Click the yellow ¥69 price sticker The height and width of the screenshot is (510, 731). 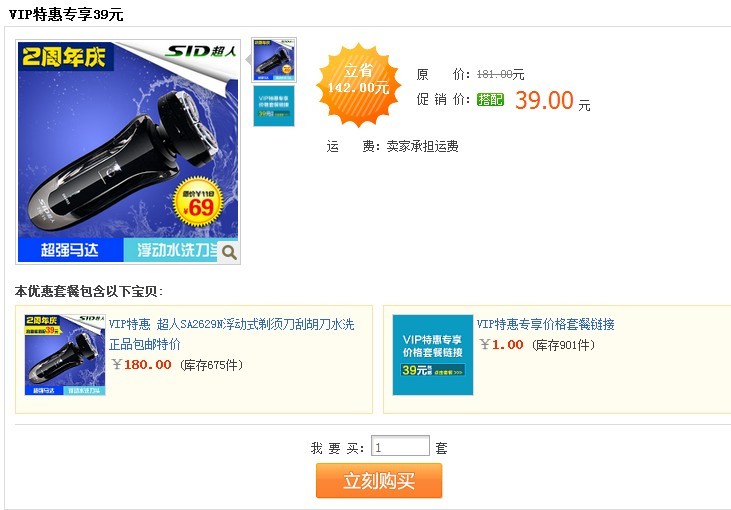click(x=198, y=201)
